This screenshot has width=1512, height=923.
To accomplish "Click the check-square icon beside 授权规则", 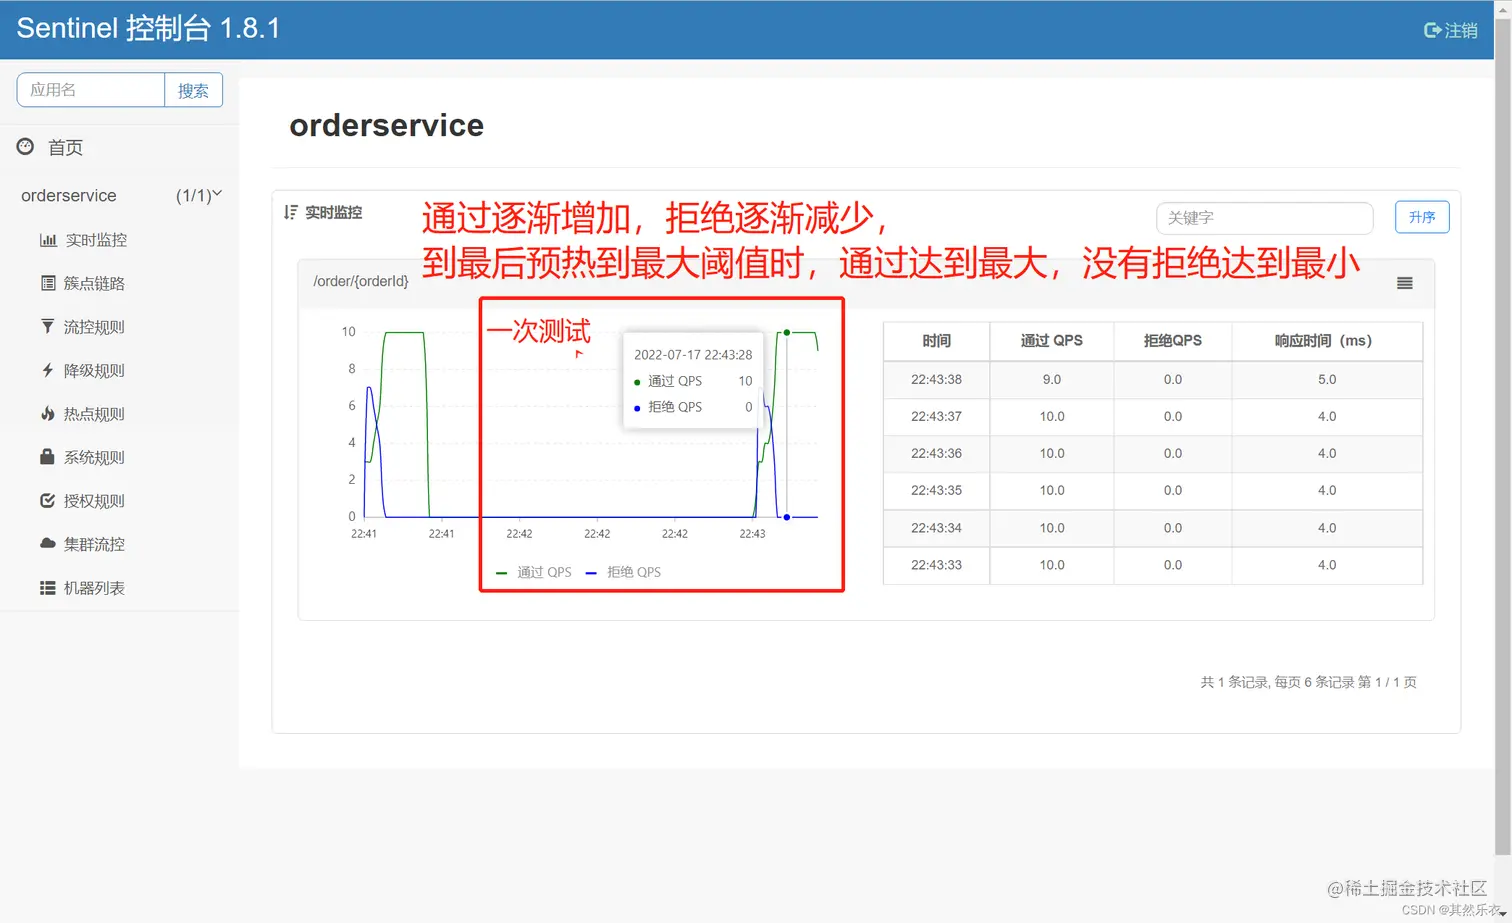I will (x=47, y=500).
